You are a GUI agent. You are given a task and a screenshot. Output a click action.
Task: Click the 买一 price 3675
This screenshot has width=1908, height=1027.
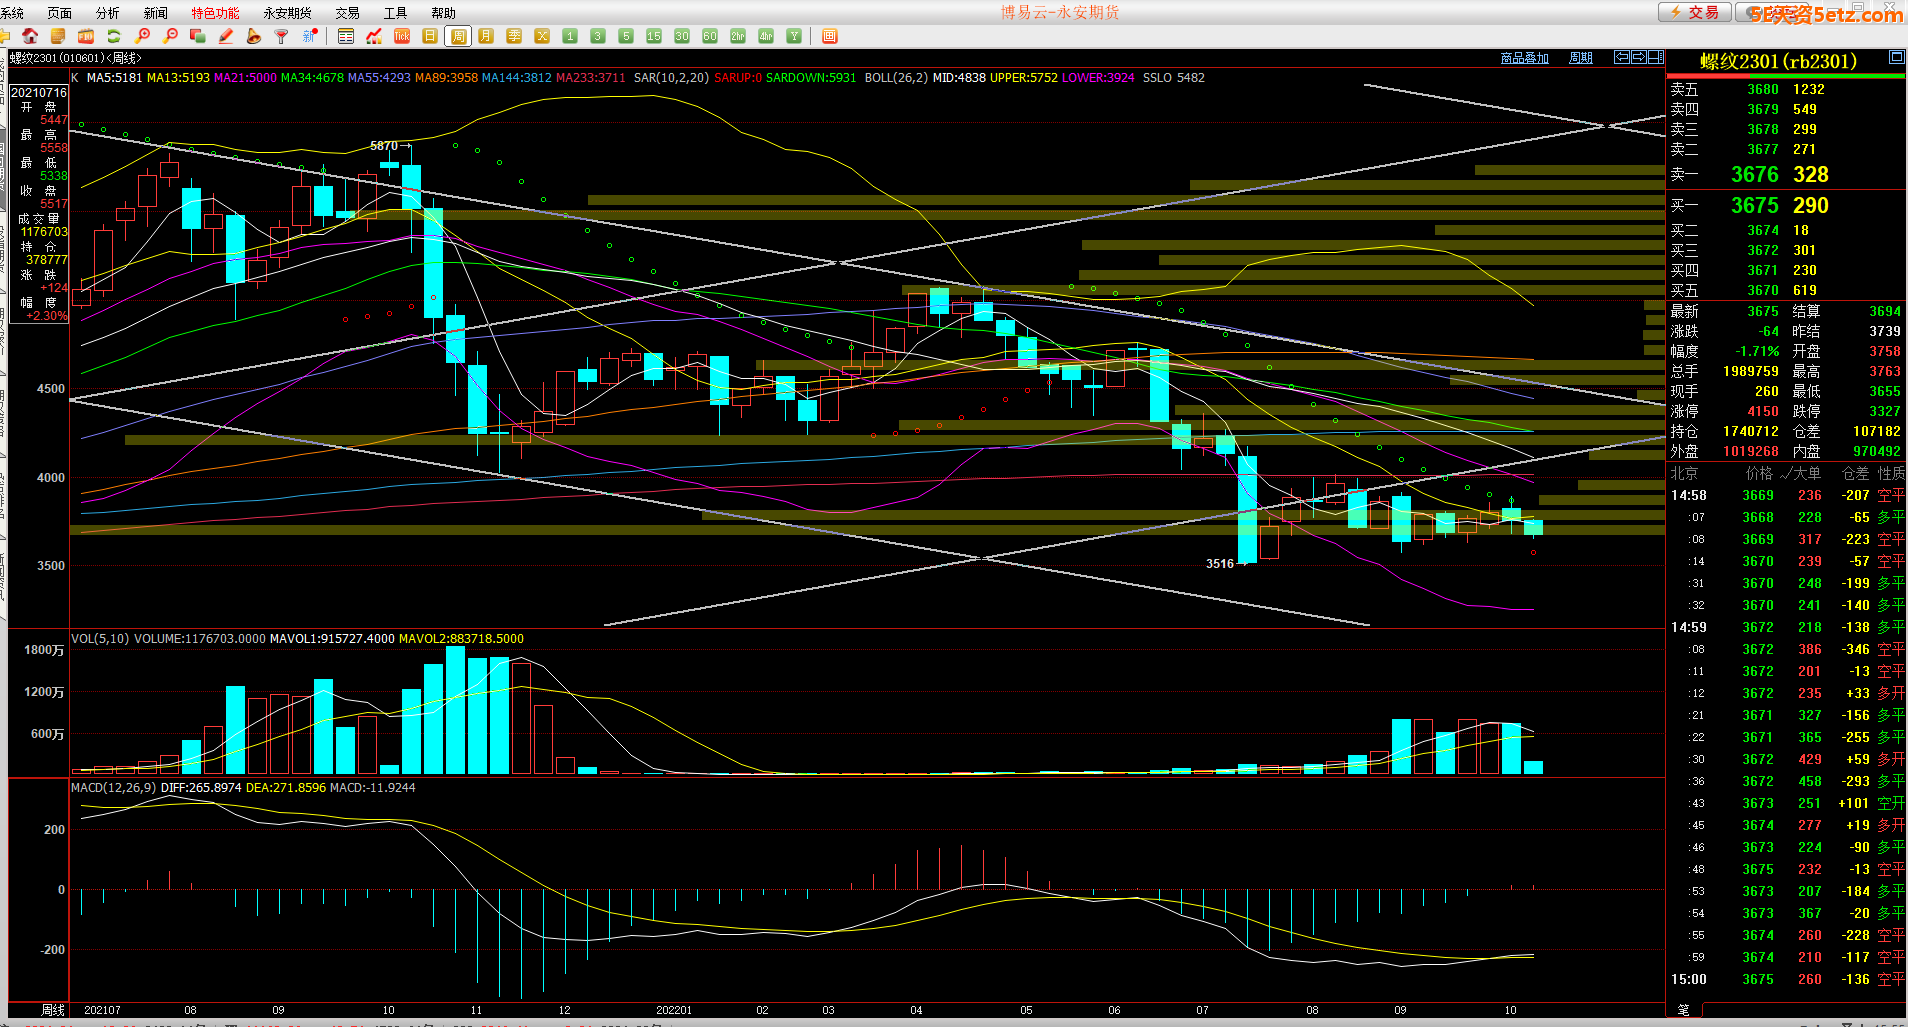click(x=1755, y=205)
